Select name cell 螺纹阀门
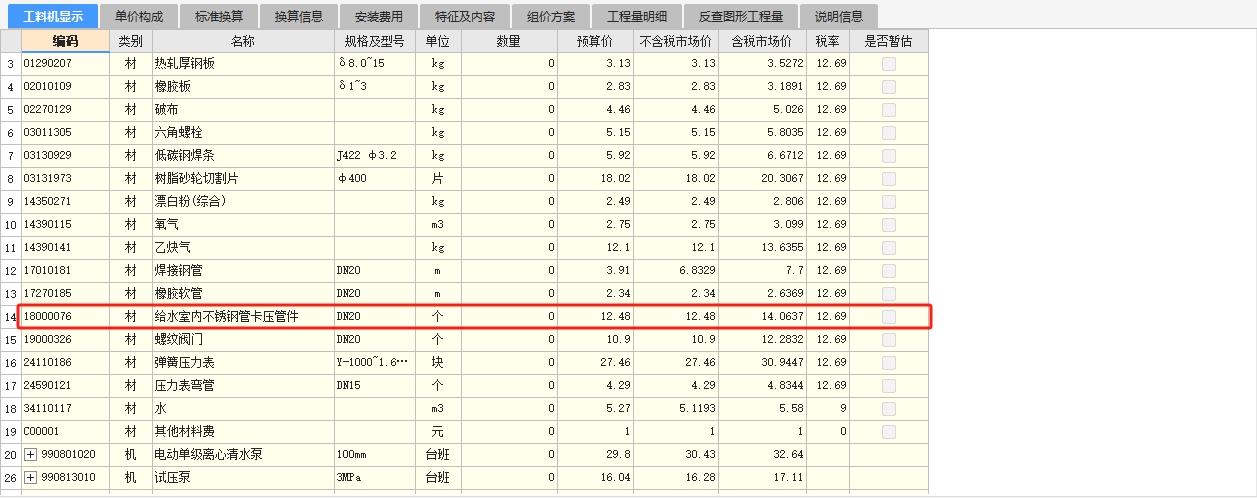The height and width of the screenshot is (498, 1257). pos(243,339)
